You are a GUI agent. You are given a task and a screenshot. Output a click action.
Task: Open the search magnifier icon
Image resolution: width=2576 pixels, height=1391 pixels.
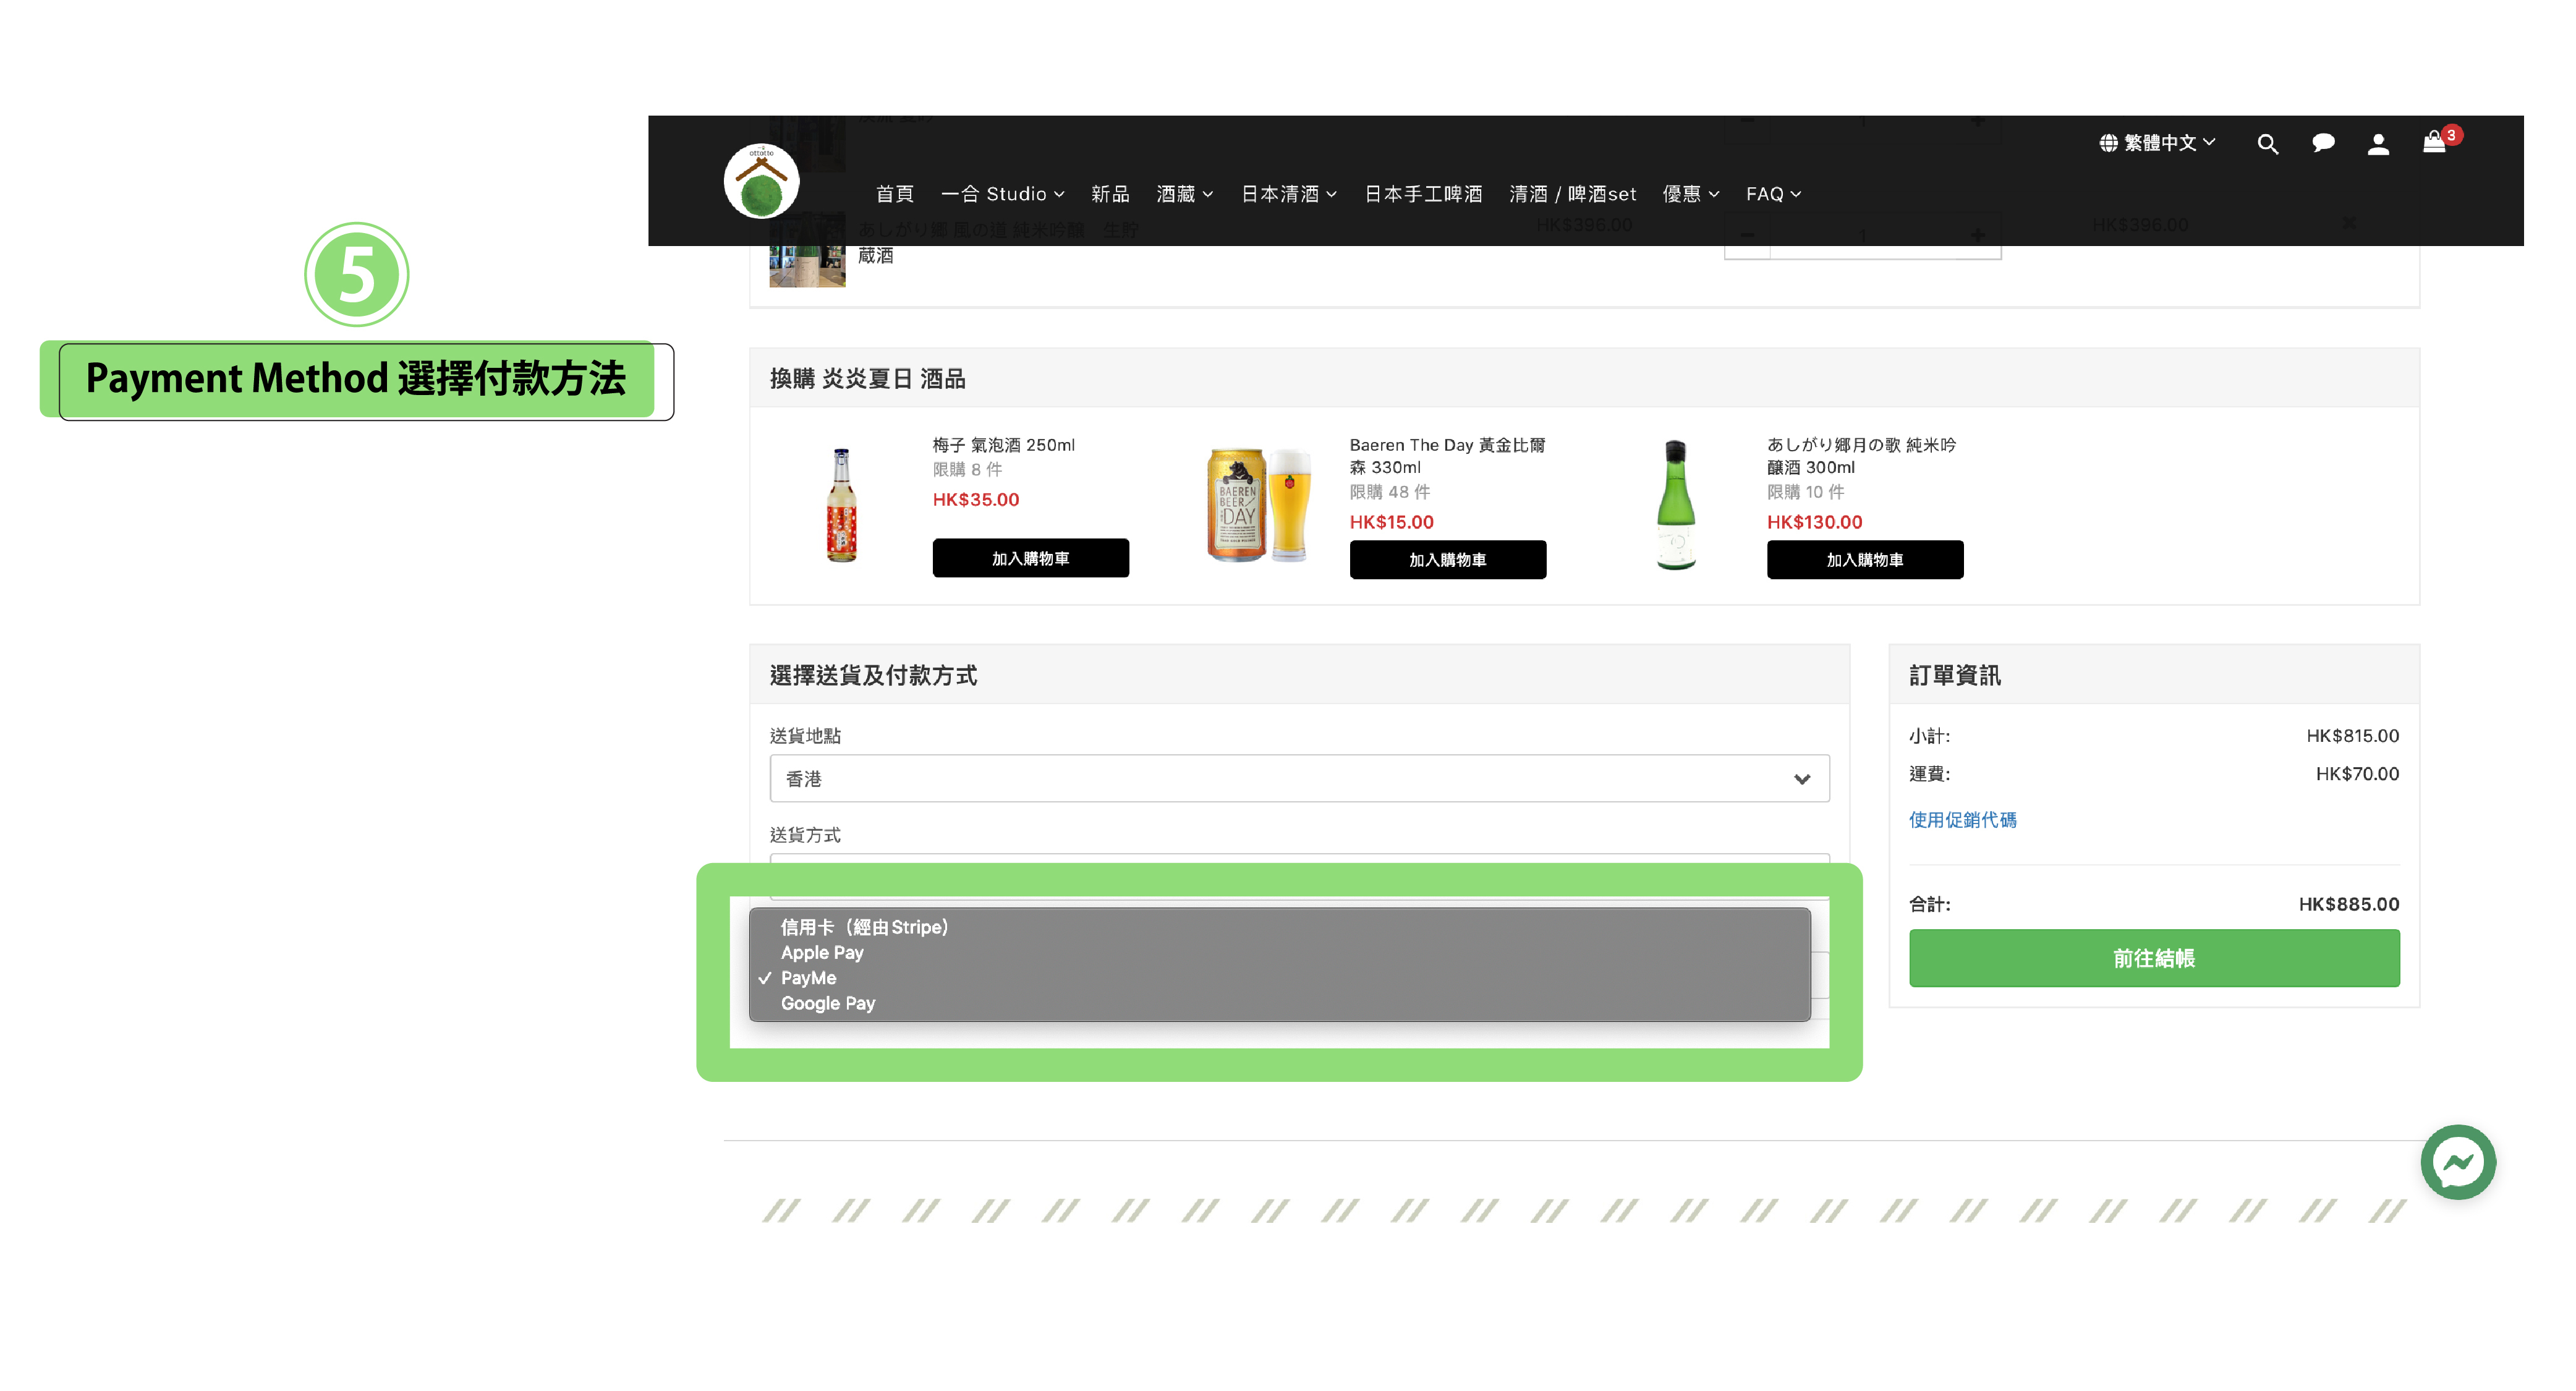pyautogui.click(x=2267, y=144)
